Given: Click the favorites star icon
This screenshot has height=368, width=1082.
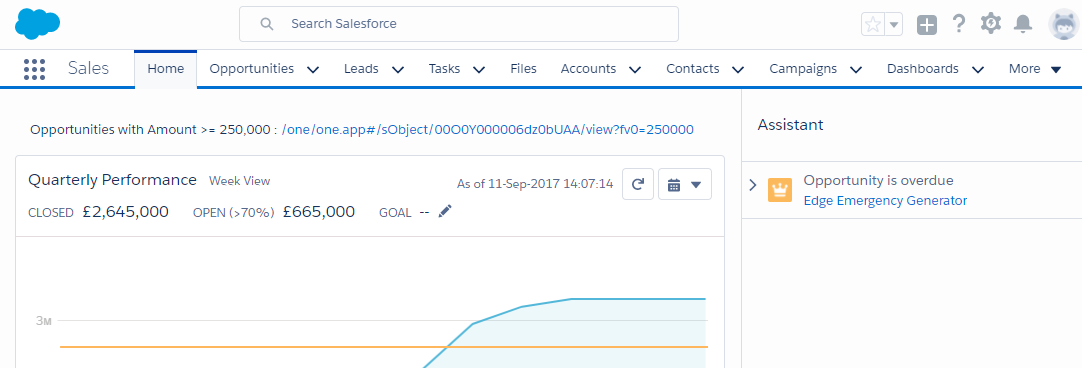Looking at the screenshot, I should pyautogui.click(x=873, y=25).
